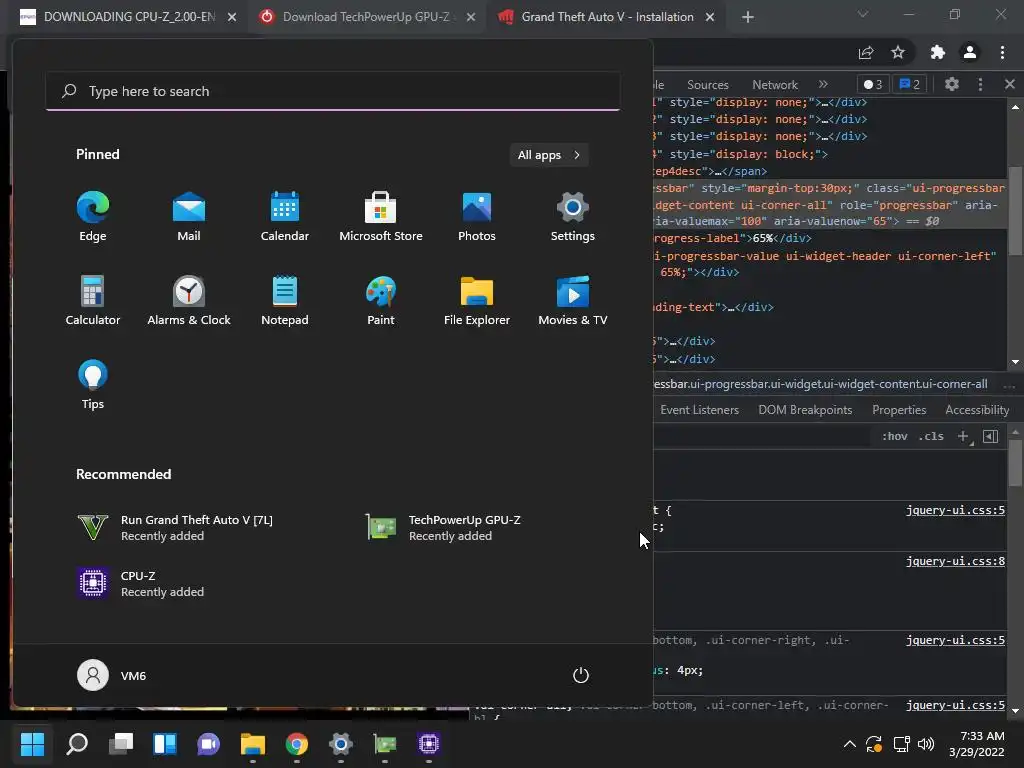This screenshot has height=768, width=1024.
Task: Open Settings from the taskbar
Action: 340,744
